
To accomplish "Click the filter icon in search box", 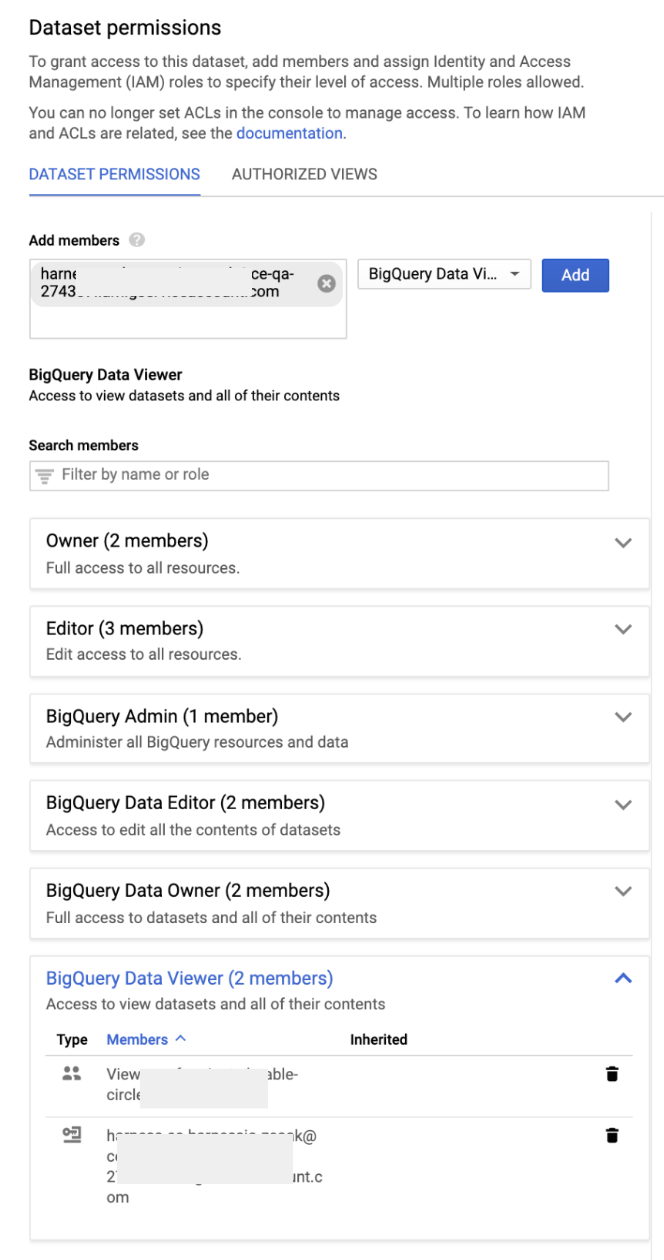I will [x=46, y=475].
